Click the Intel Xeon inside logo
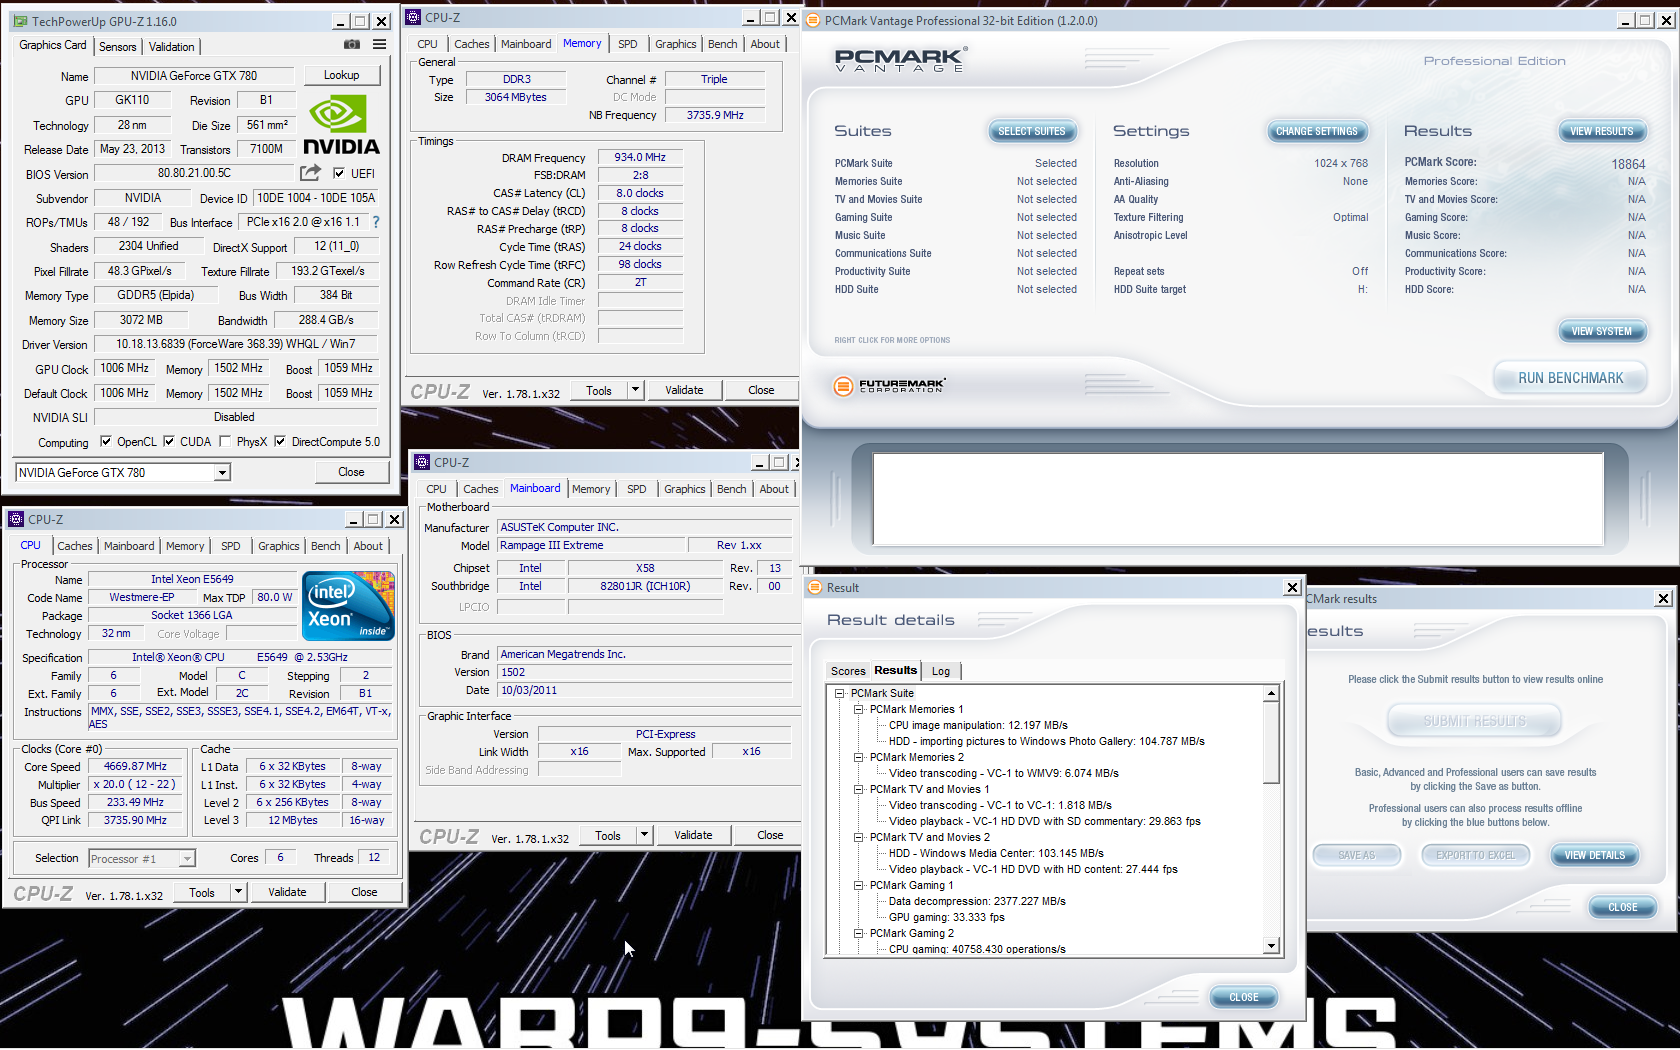Viewport: 1680px width, 1050px height. coord(348,606)
